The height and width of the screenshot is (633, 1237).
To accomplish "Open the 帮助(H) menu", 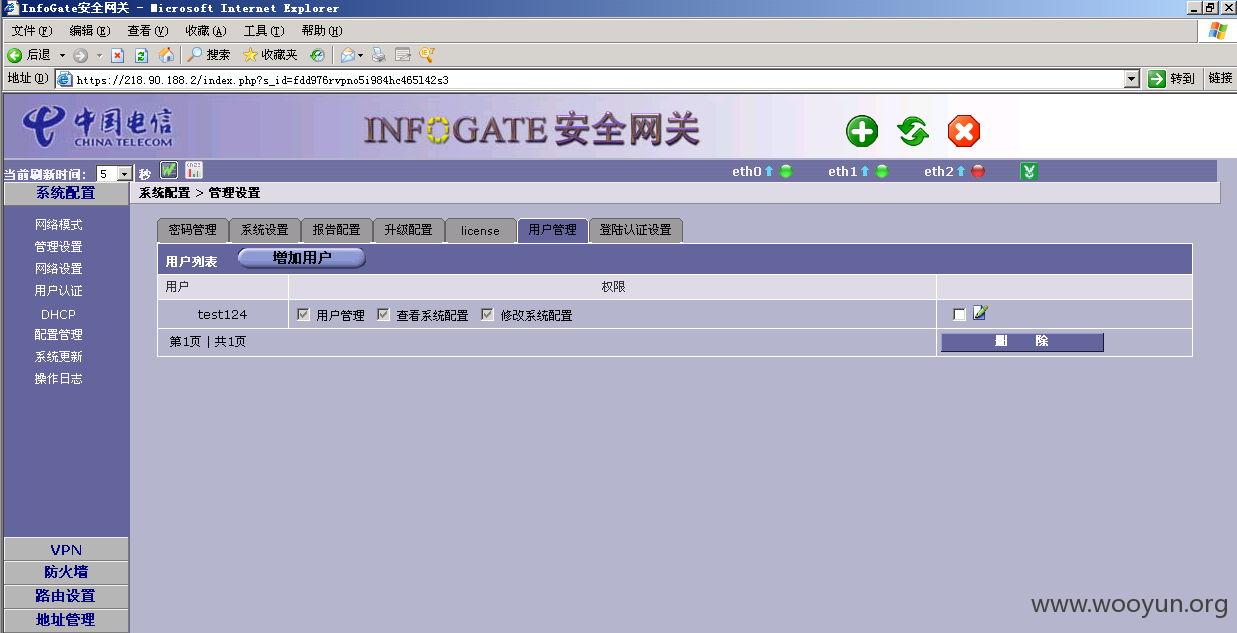I will 321,31.
